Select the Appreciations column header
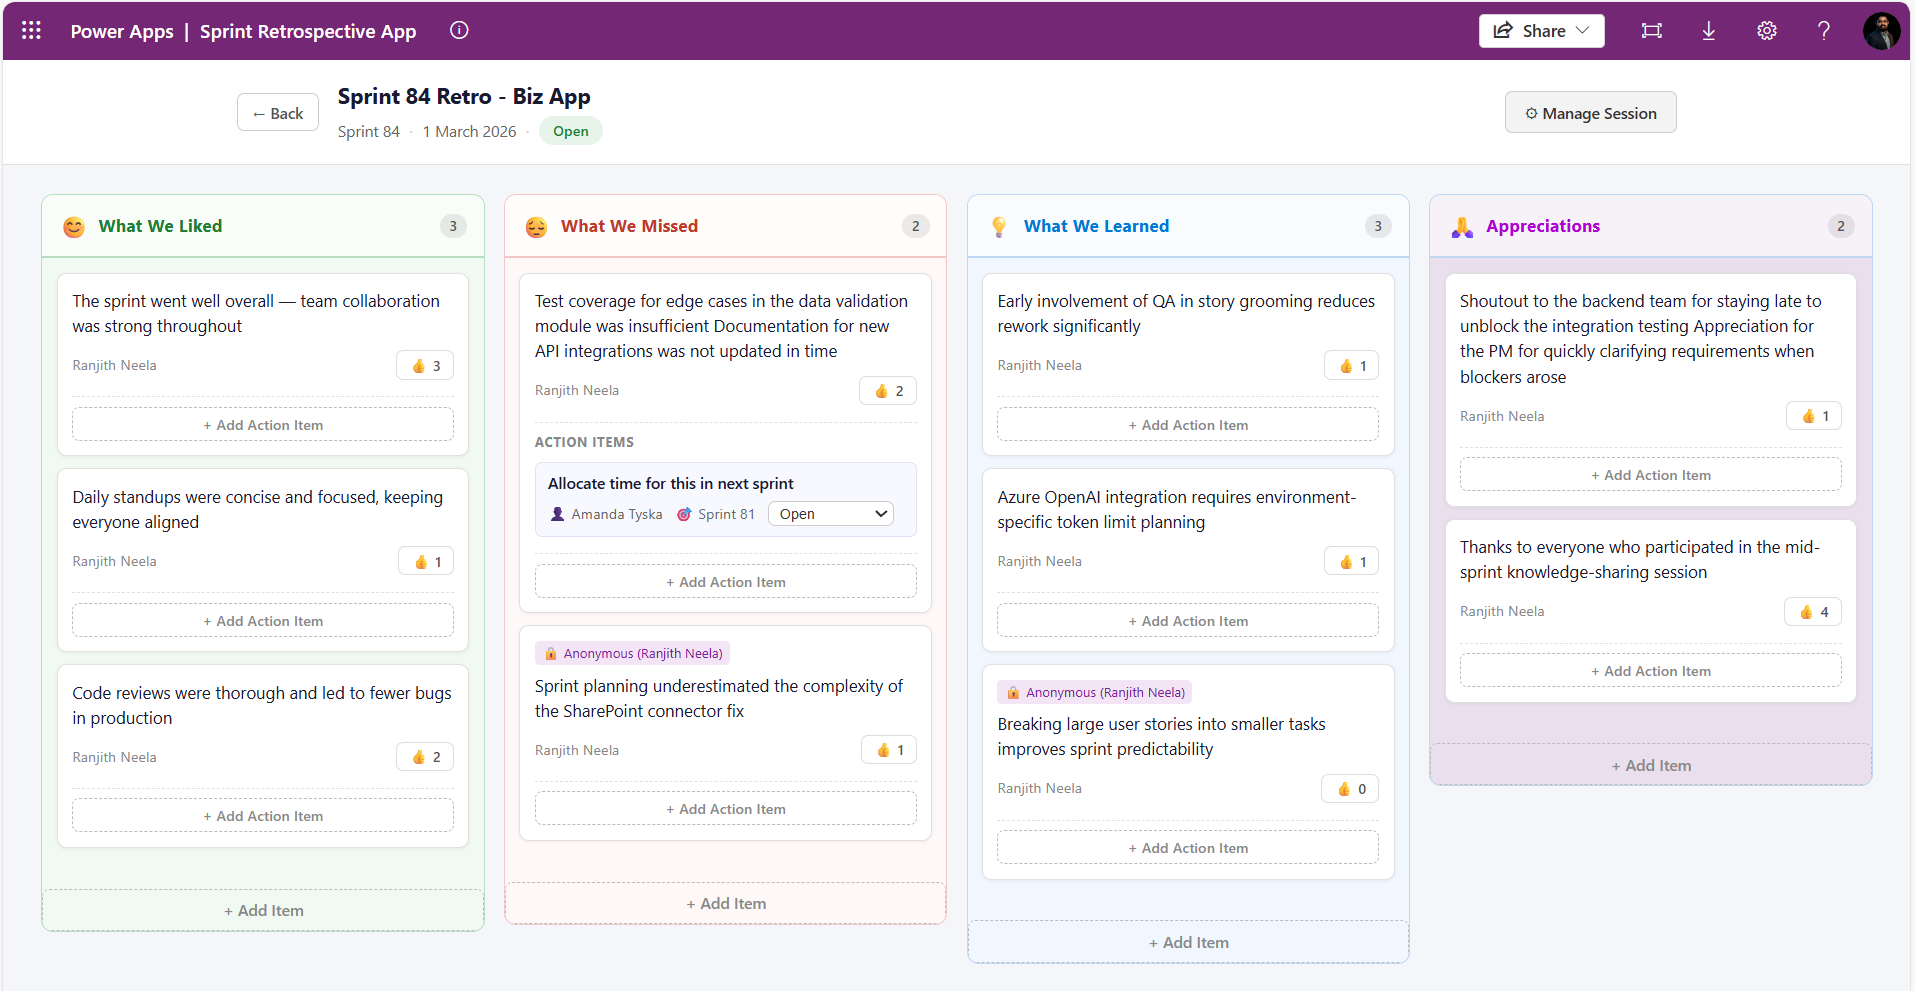The height and width of the screenshot is (991, 1915). point(1542,226)
